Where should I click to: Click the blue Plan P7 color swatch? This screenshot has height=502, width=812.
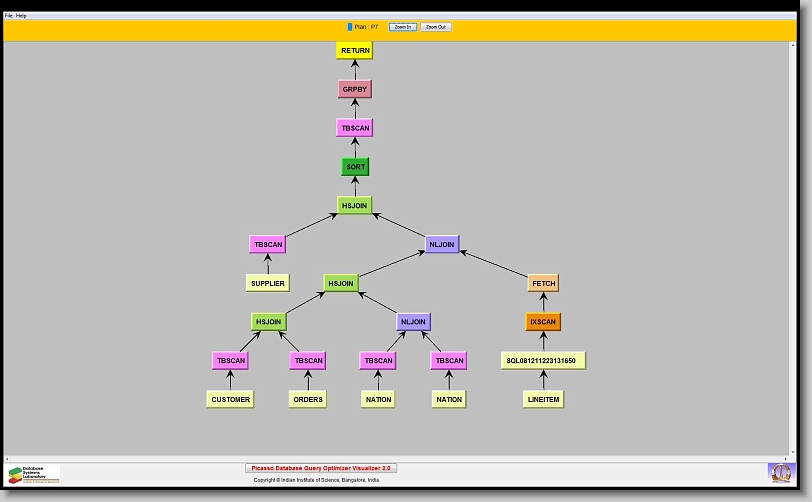tap(350, 27)
